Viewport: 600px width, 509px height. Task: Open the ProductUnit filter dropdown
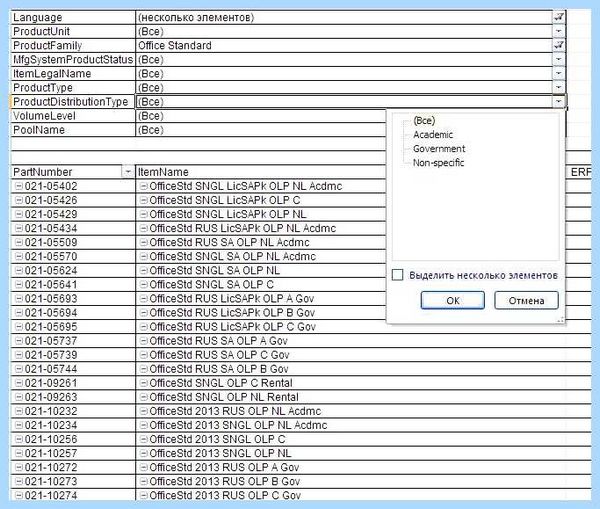[559, 31]
